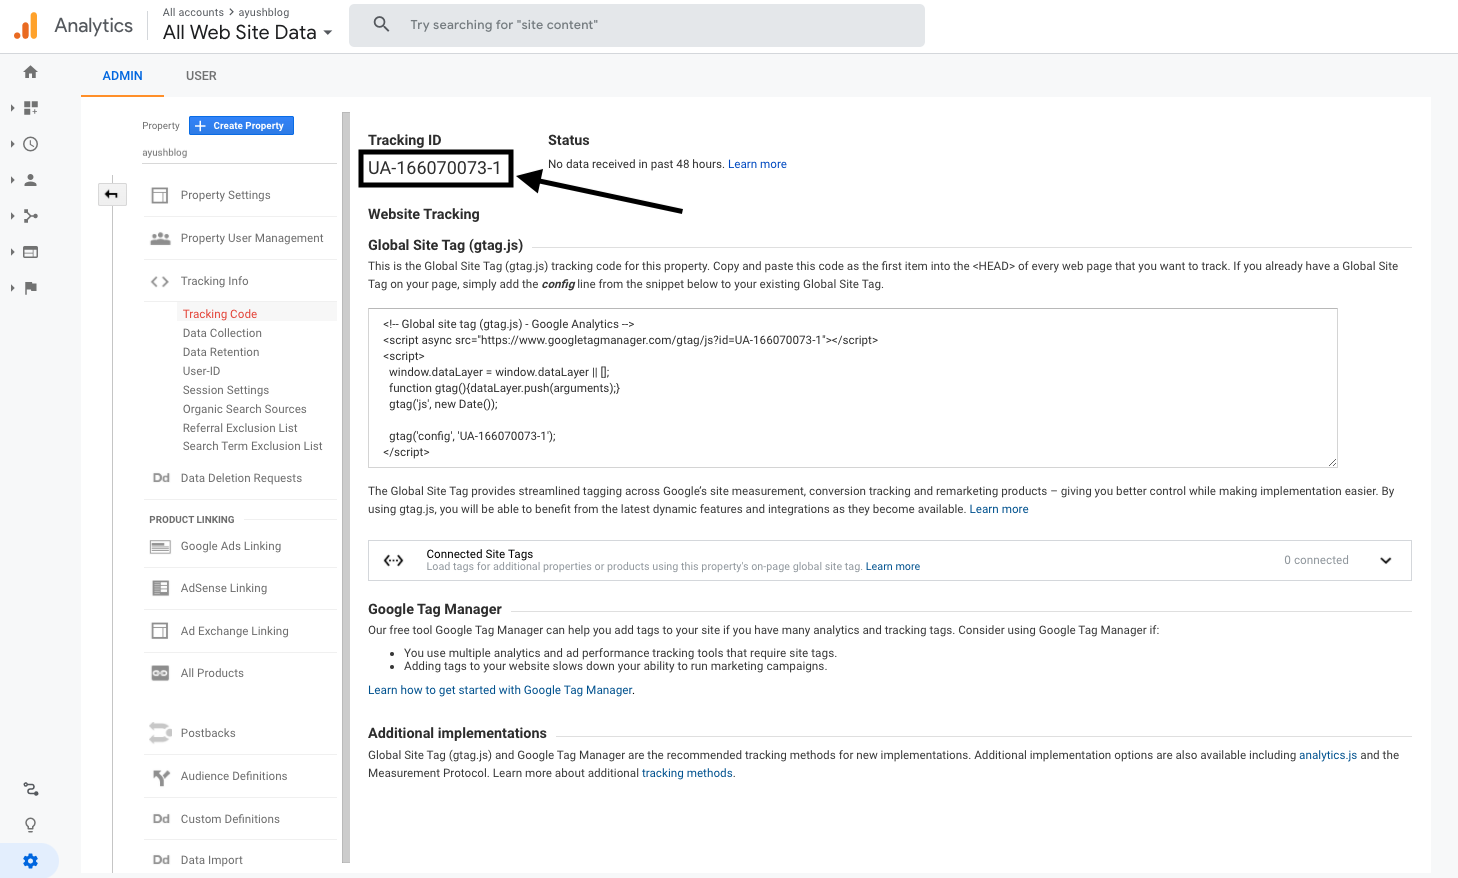Click the search magnifier icon
Image resolution: width=1458 pixels, height=878 pixels.
(x=381, y=24)
